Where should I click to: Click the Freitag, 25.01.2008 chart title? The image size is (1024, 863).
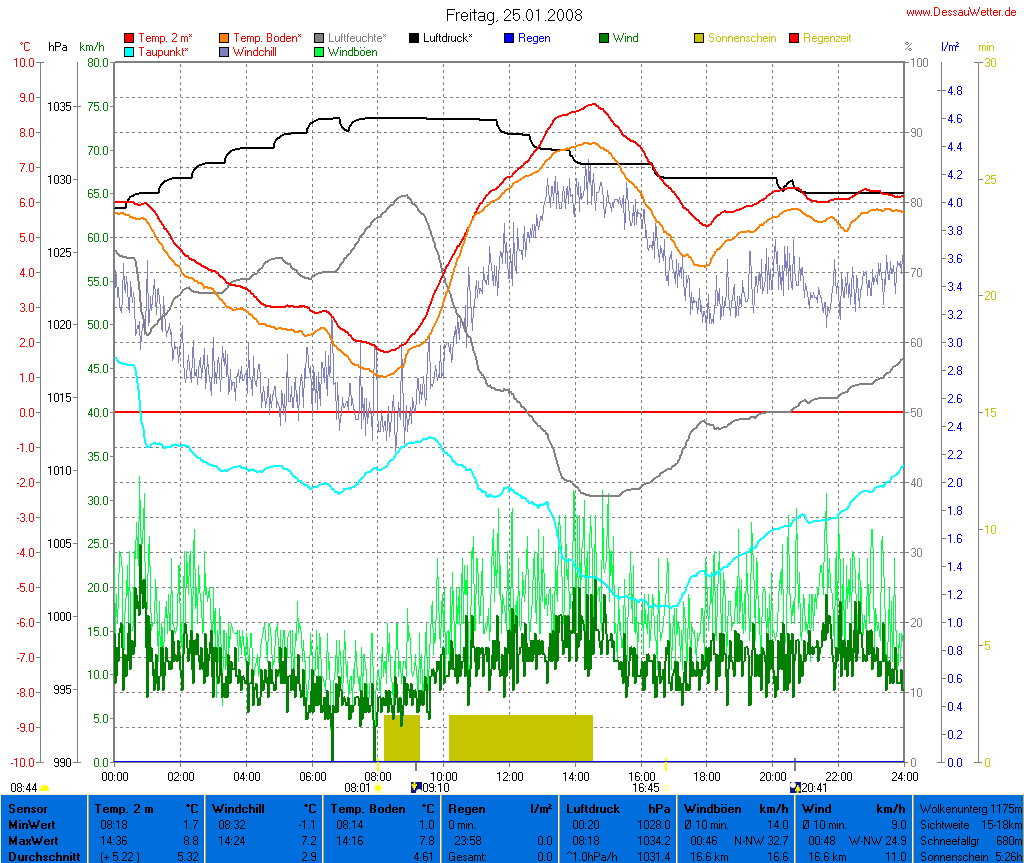[513, 15]
